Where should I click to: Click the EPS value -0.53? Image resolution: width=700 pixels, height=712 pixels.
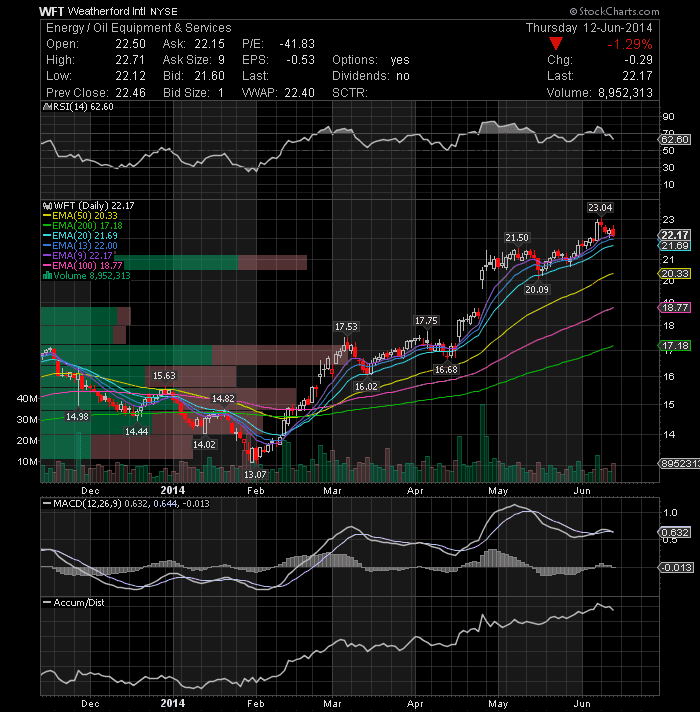point(301,60)
